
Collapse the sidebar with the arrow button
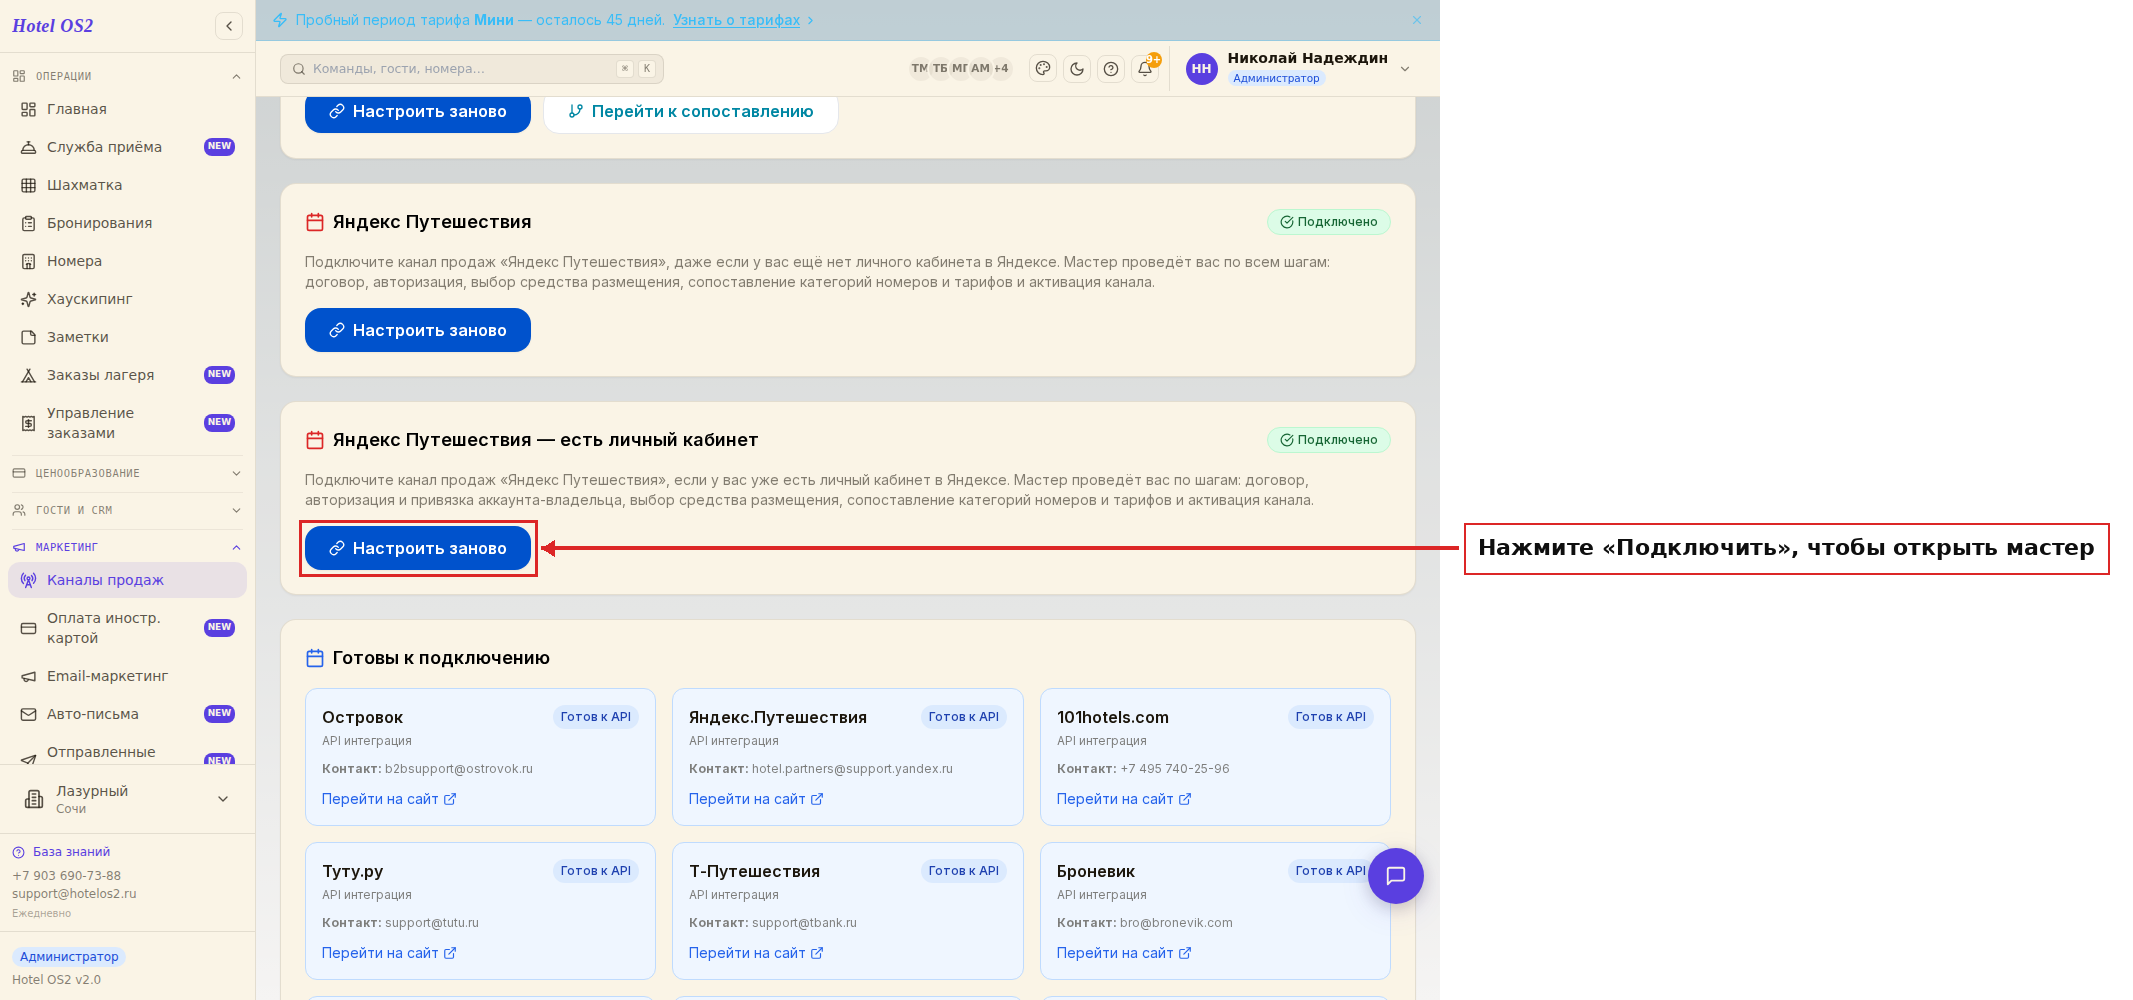coord(229,26)
